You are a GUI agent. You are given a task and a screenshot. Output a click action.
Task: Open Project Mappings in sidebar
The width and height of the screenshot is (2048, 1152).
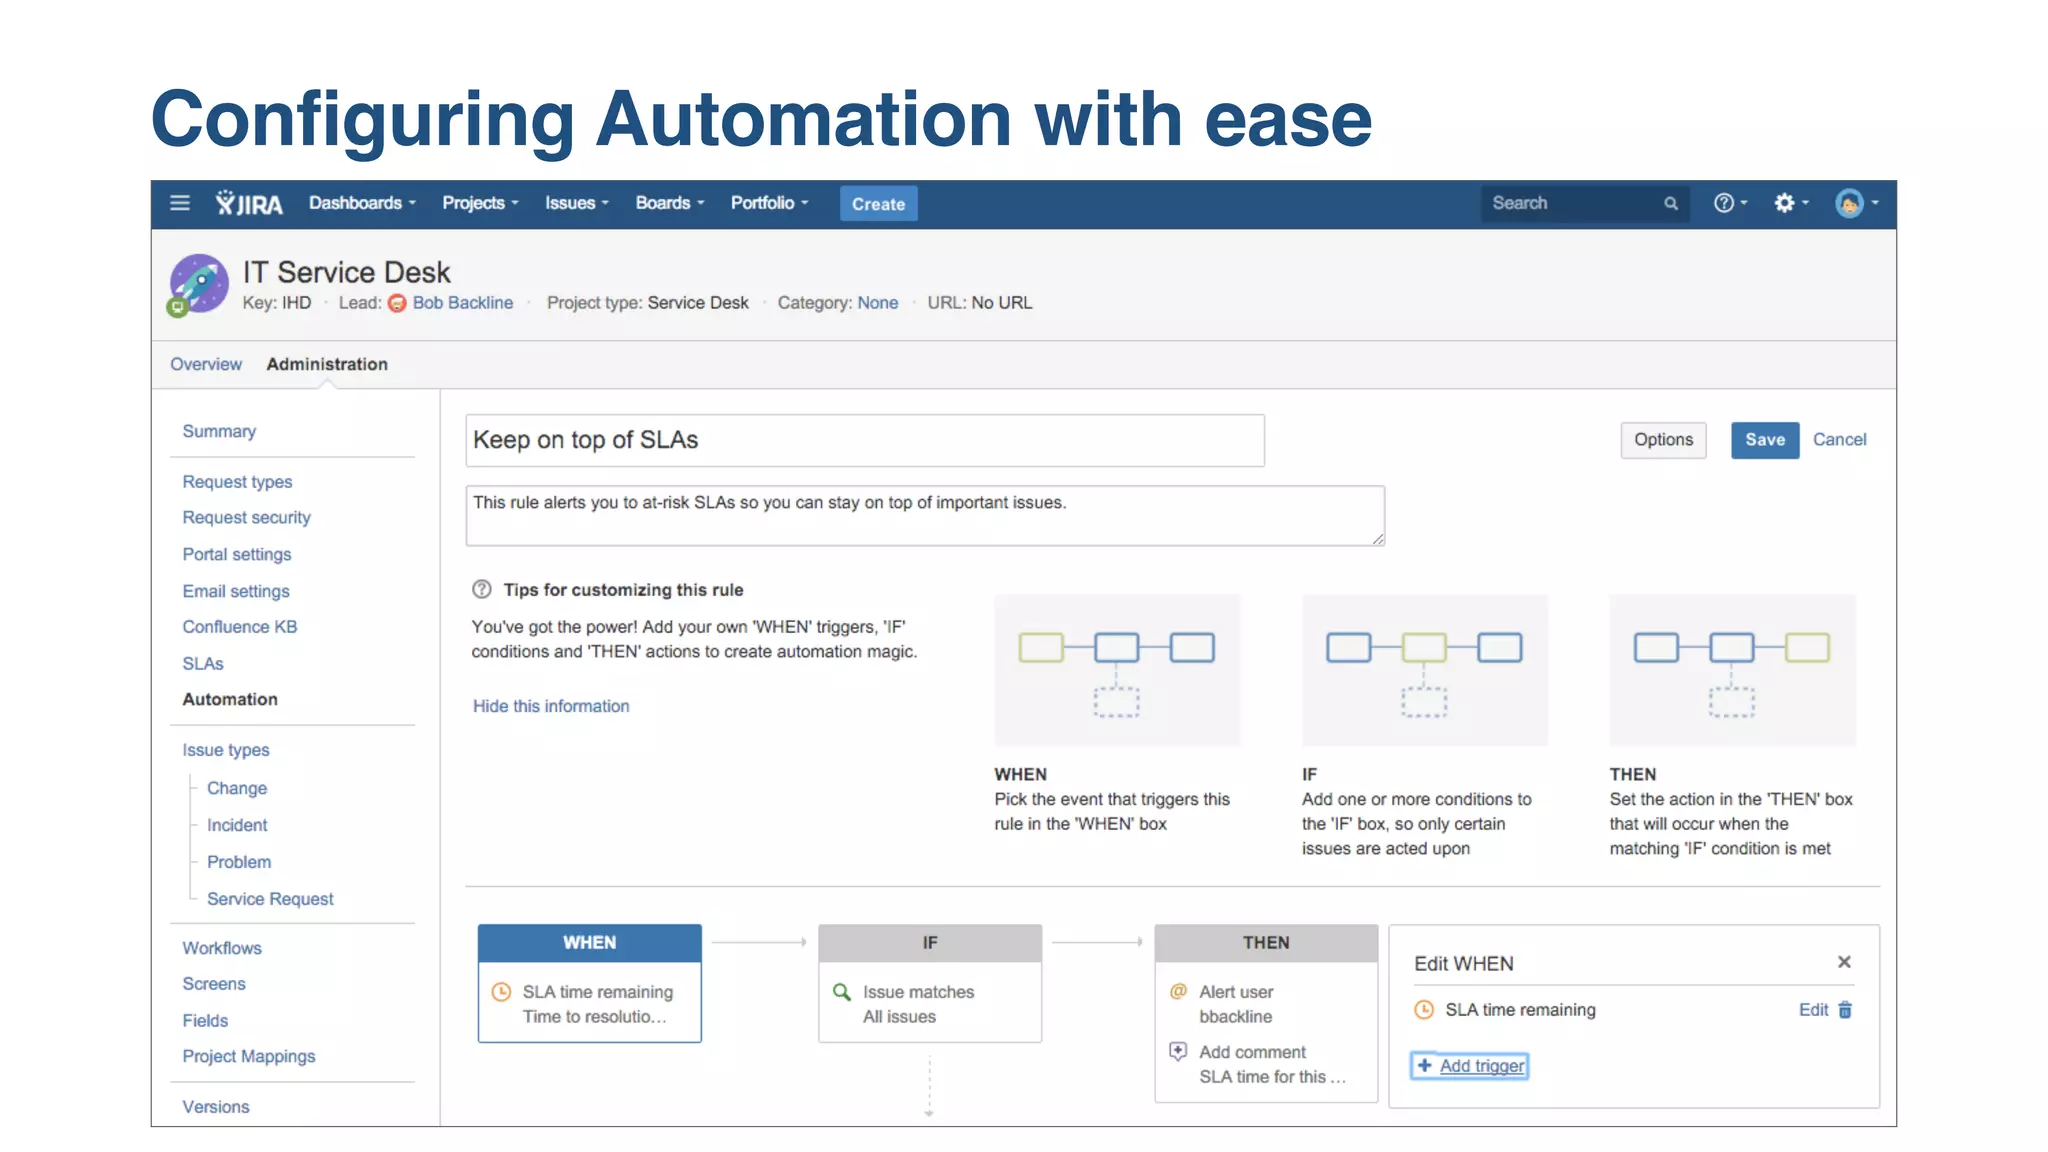pos(249,1057)
